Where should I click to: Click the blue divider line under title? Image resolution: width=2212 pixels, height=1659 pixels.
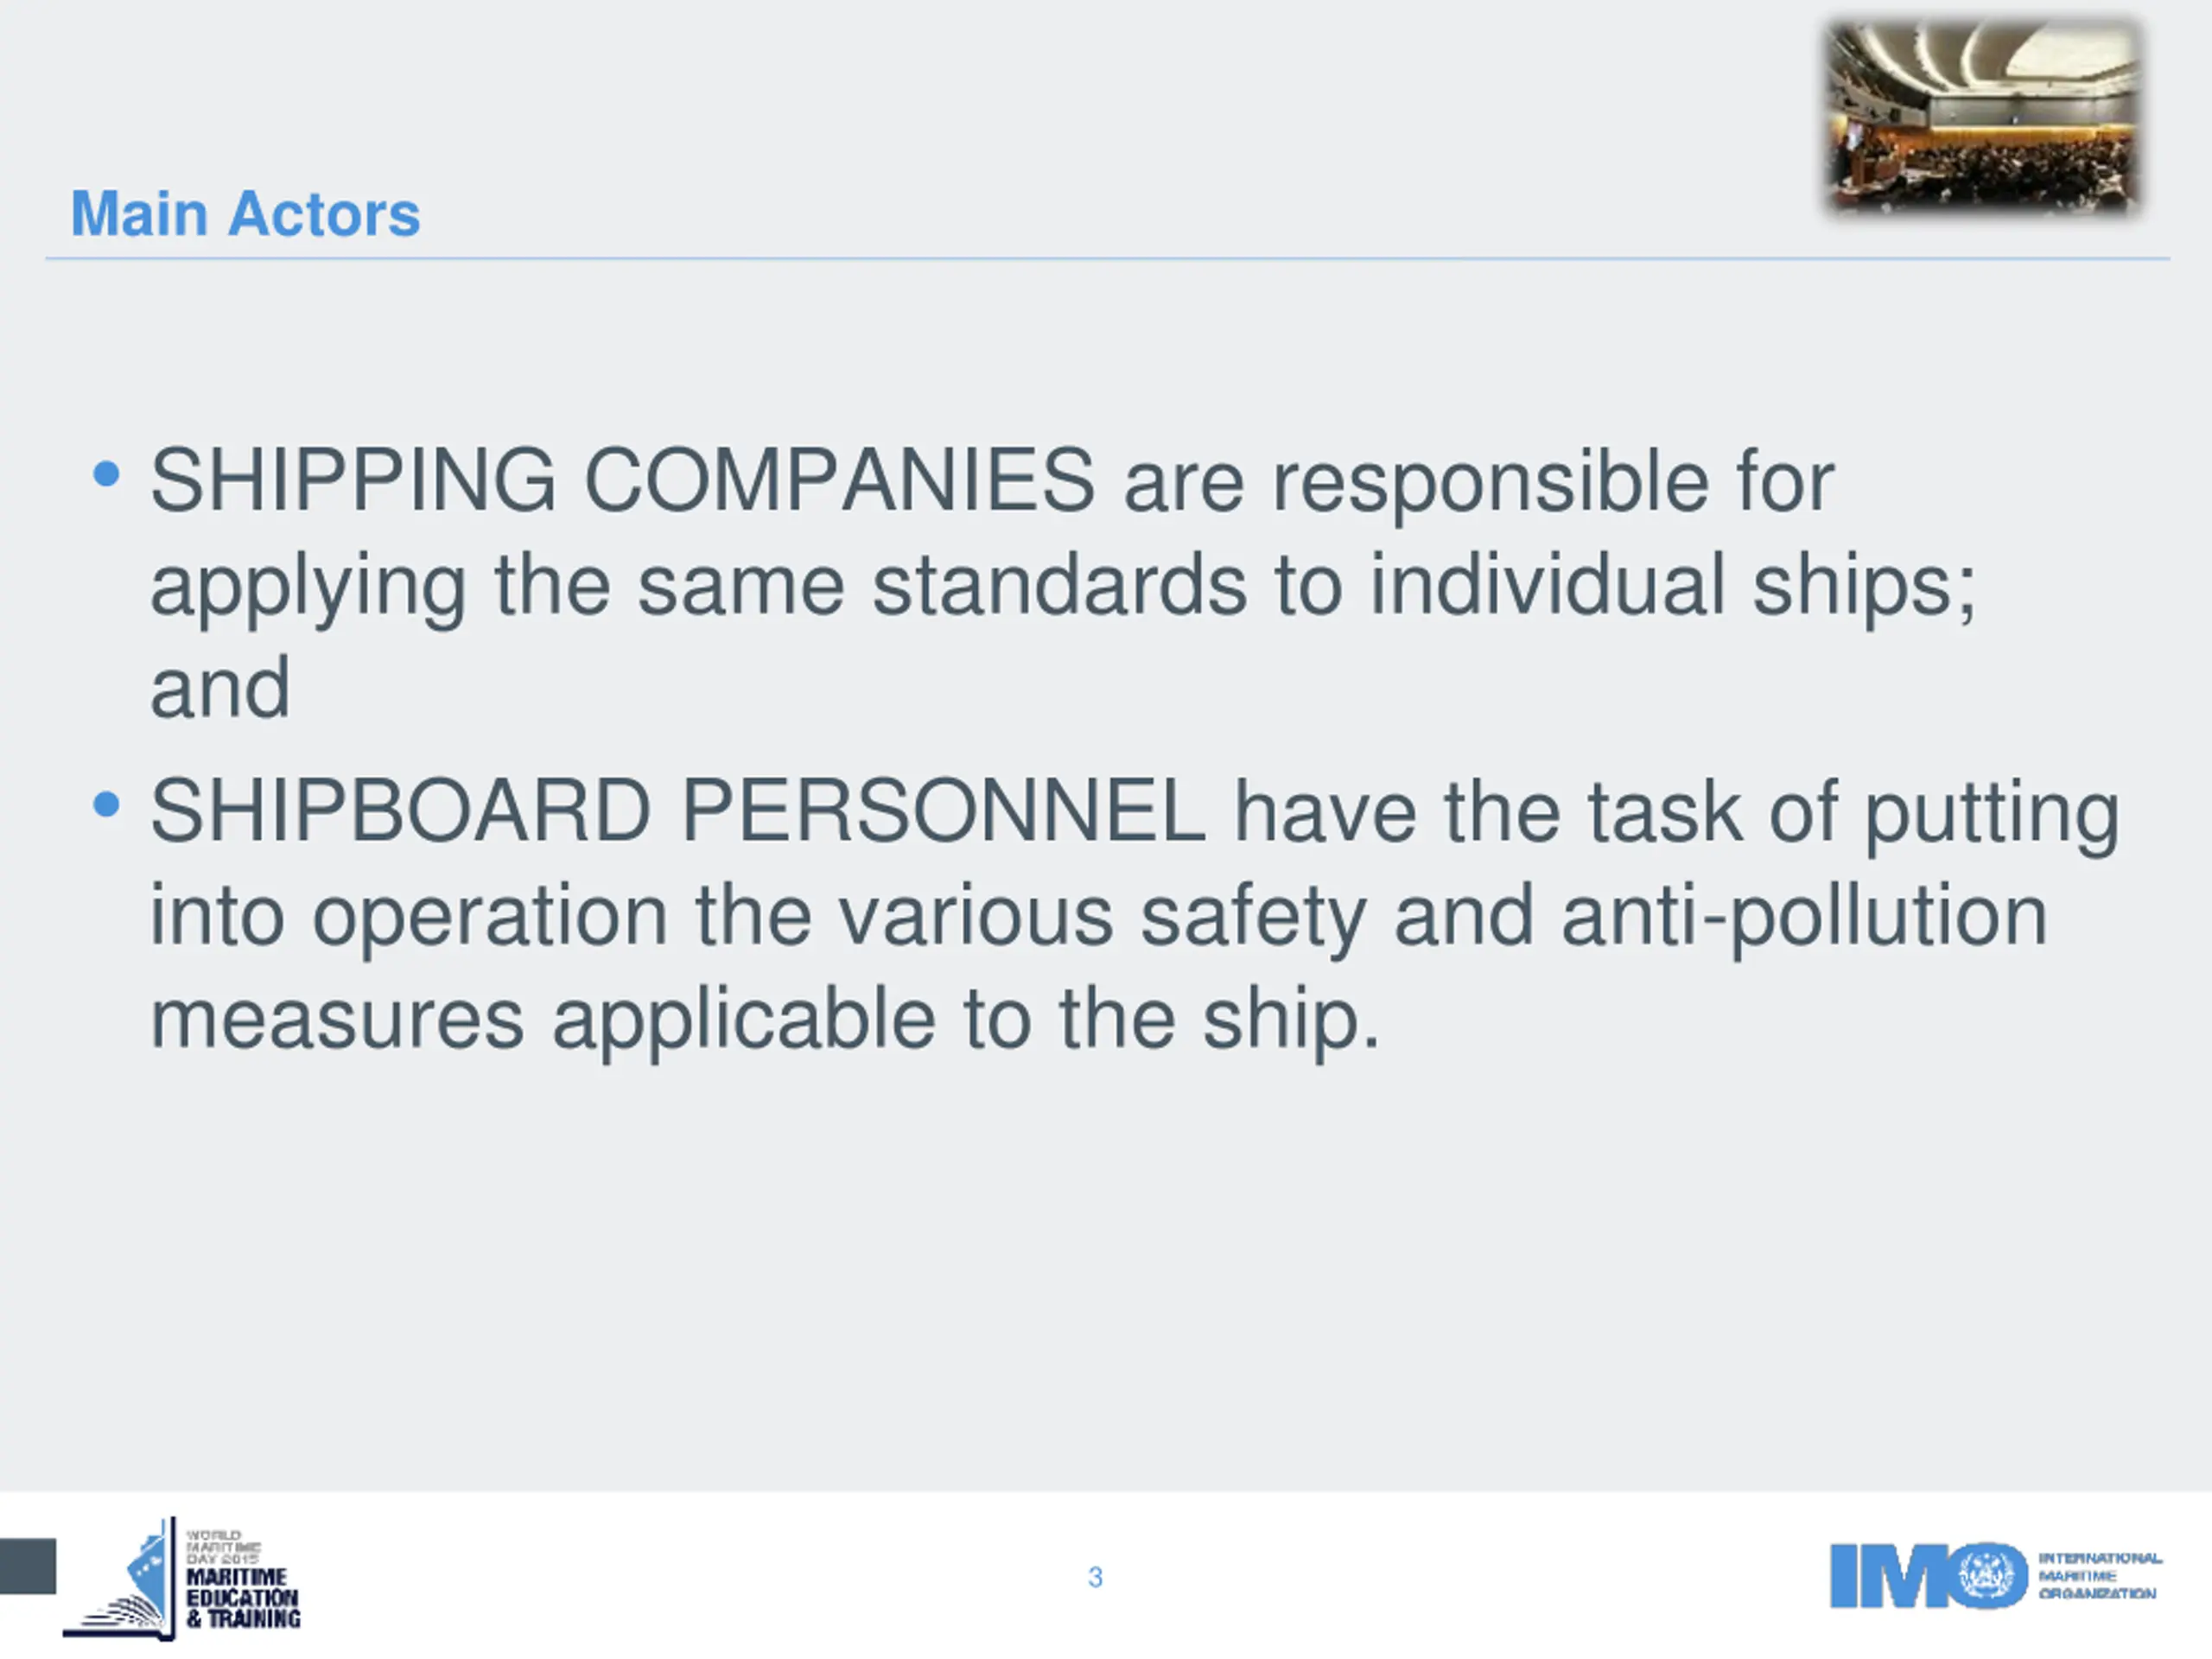[x=1108, y=259]
